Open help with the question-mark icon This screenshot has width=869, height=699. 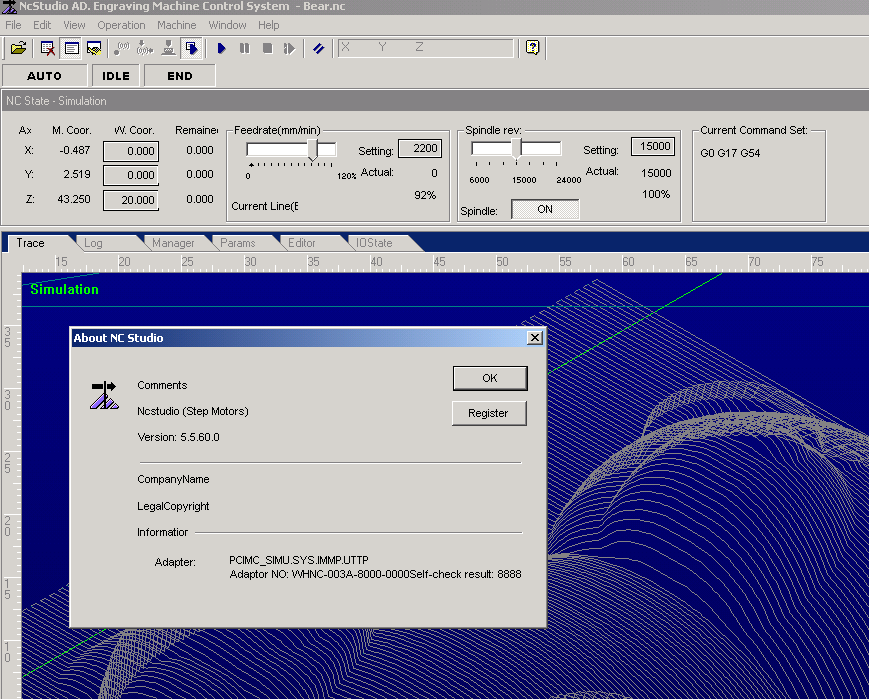click(x=533, y=48)
